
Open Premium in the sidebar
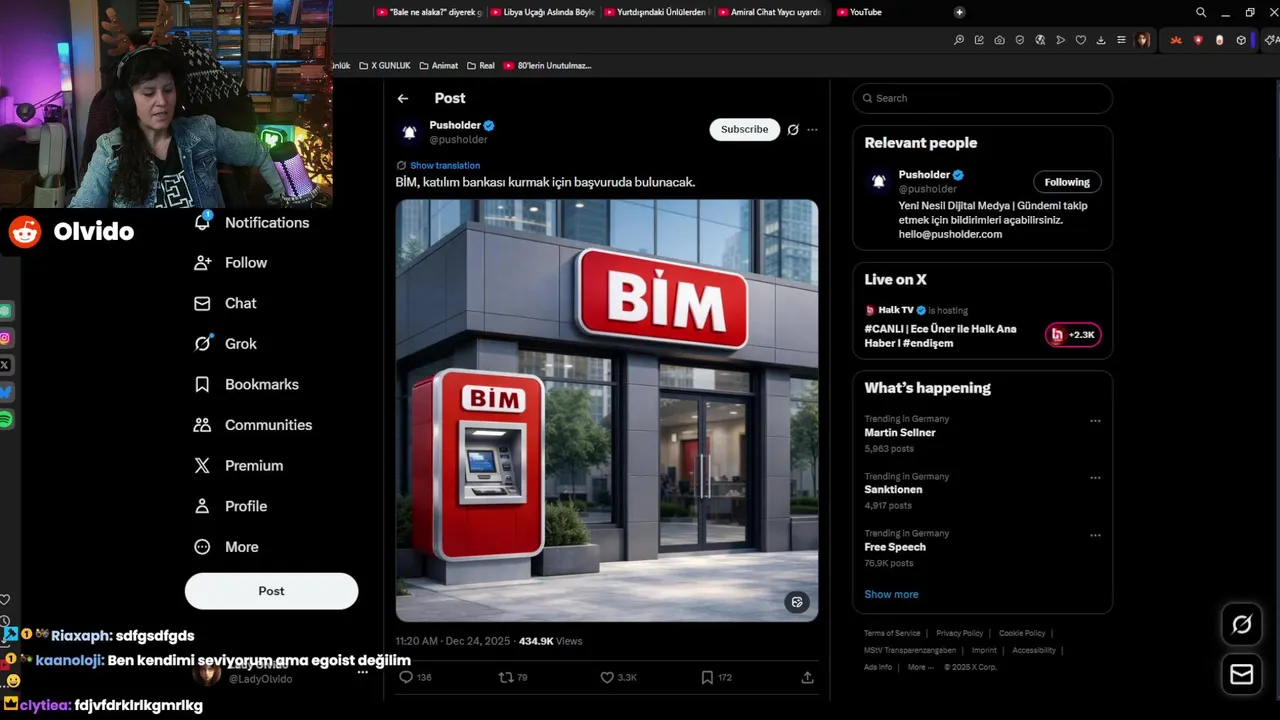239,465
